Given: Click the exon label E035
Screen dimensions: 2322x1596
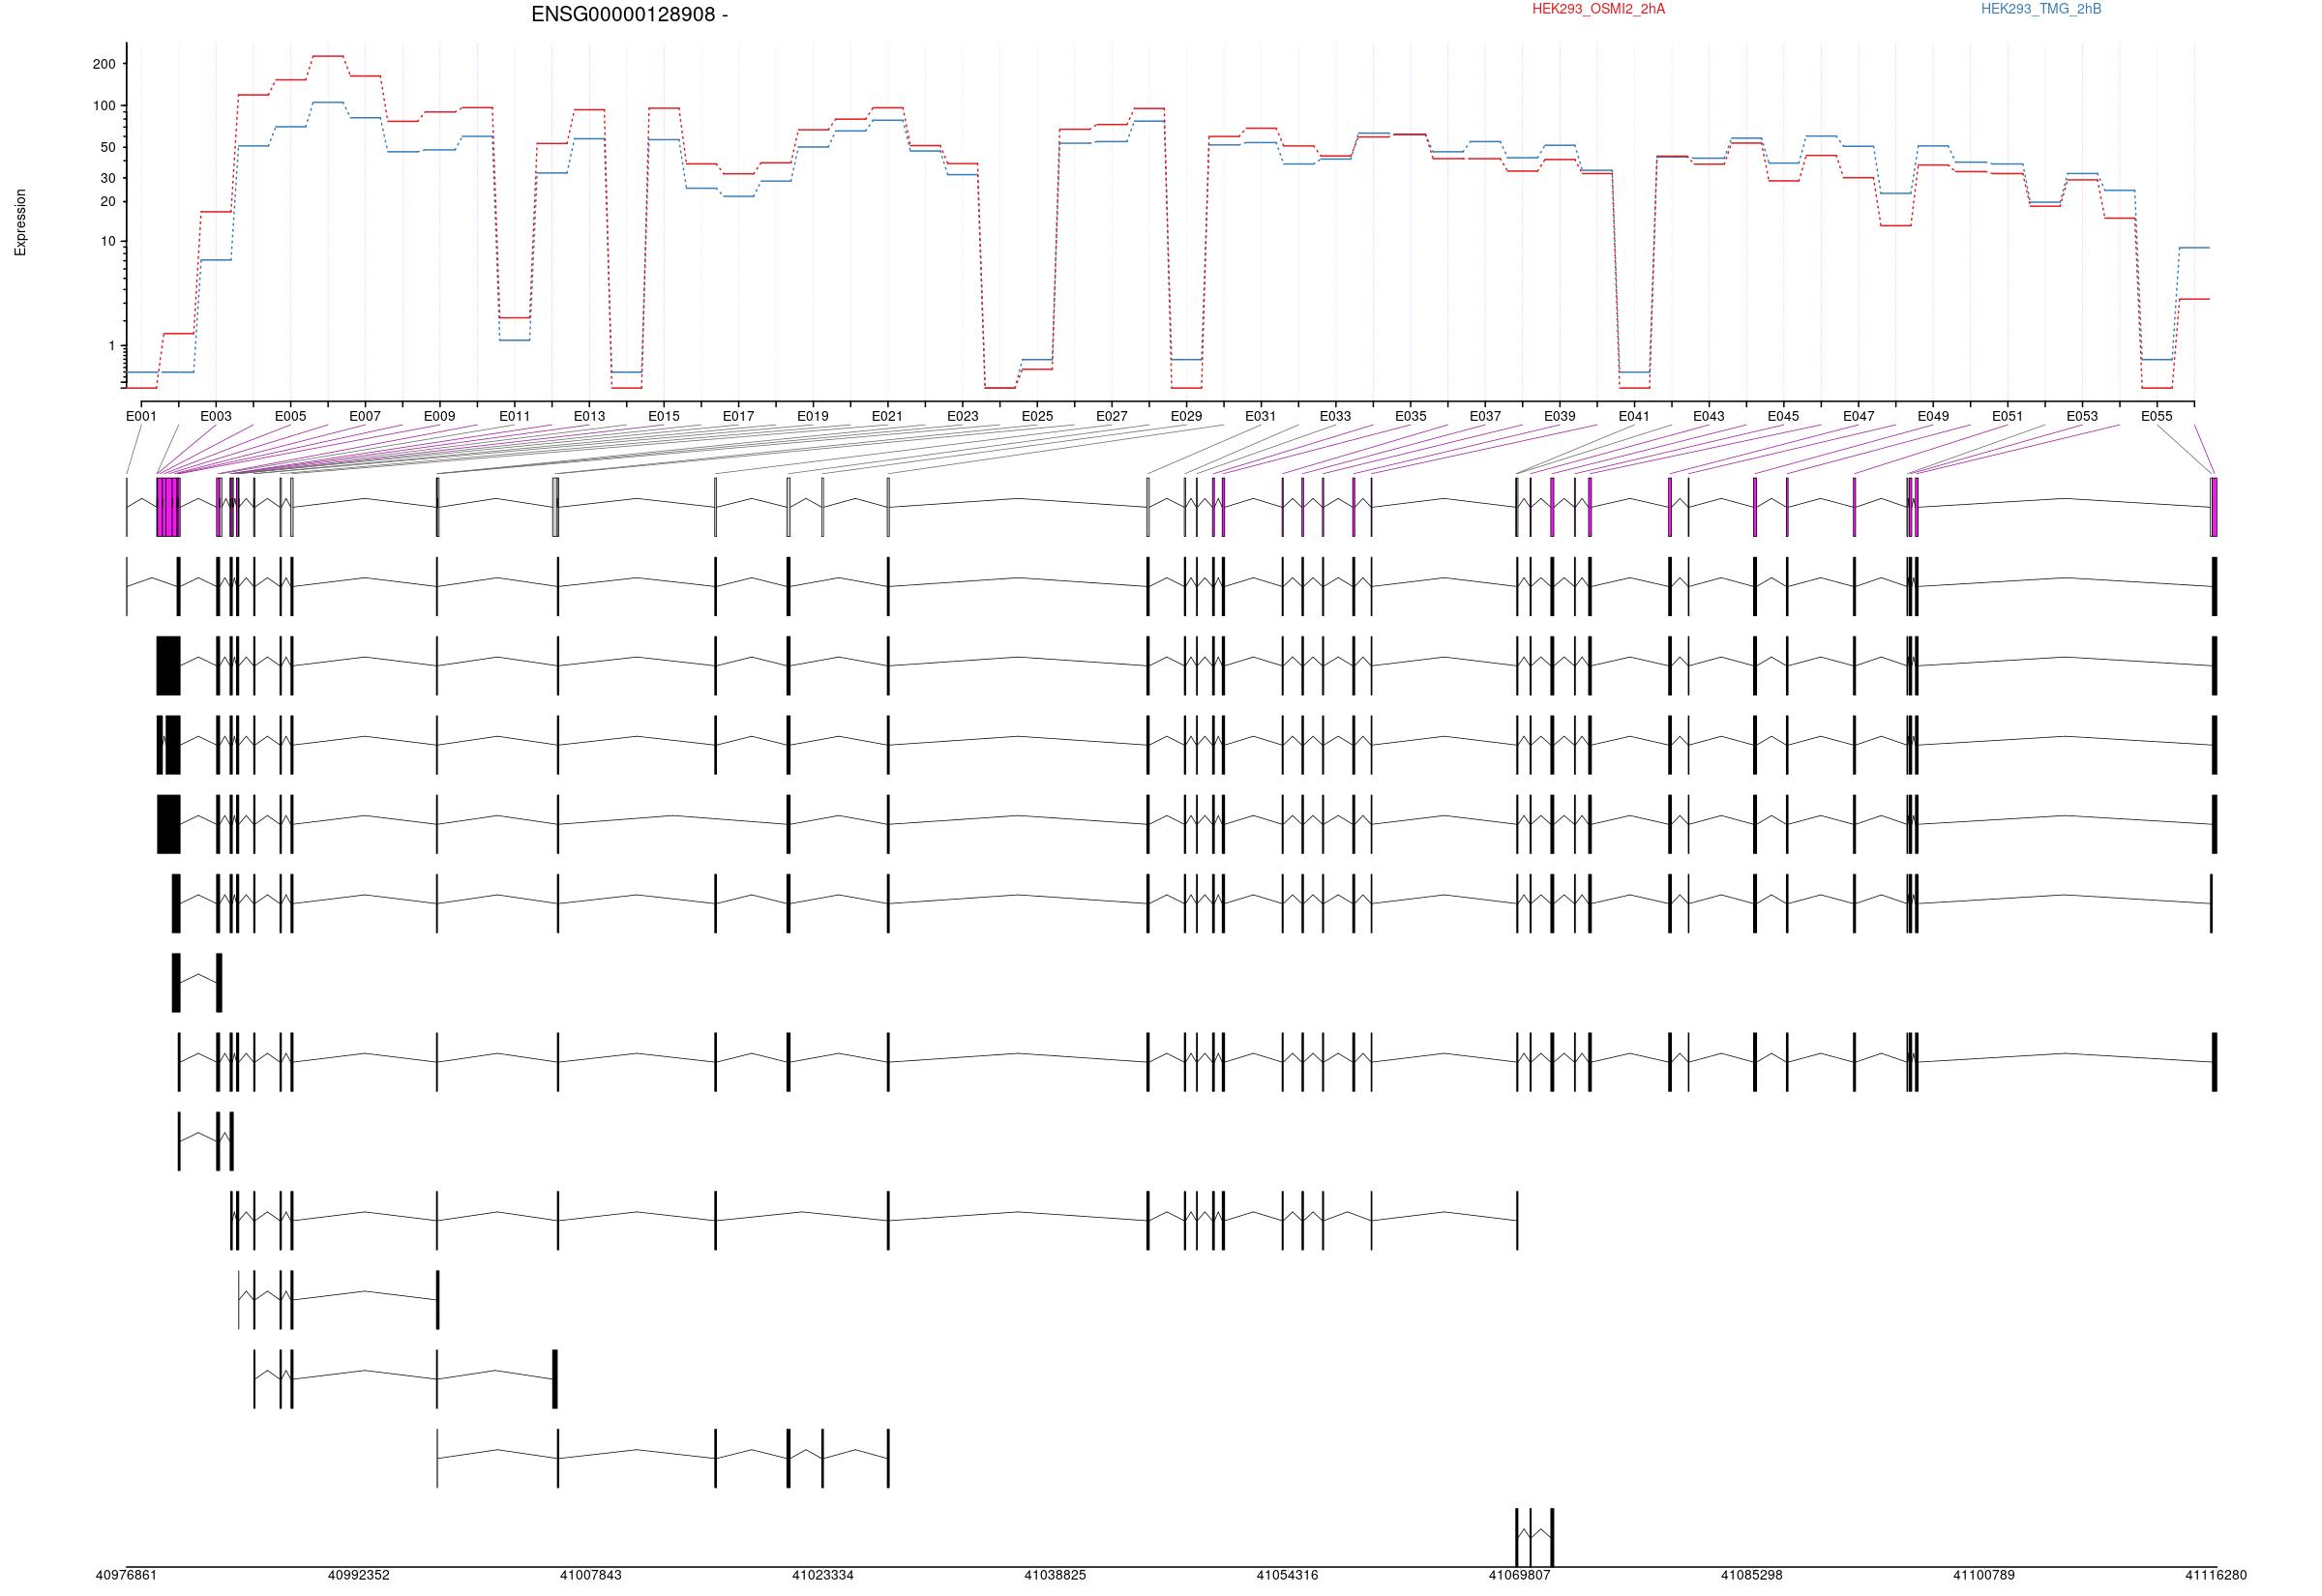Looking at the screenshot, I should click(1410, 416).
